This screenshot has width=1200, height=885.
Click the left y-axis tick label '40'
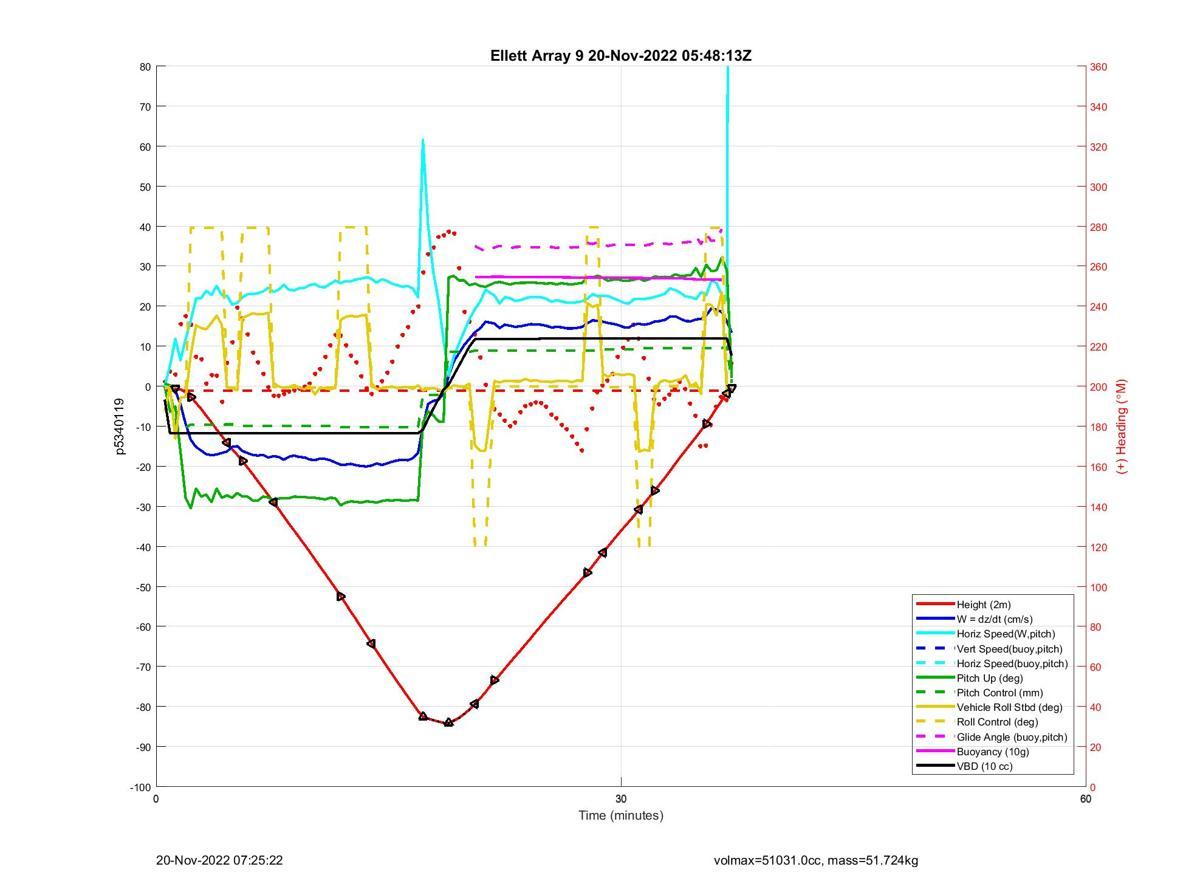[x=145, y=227]
